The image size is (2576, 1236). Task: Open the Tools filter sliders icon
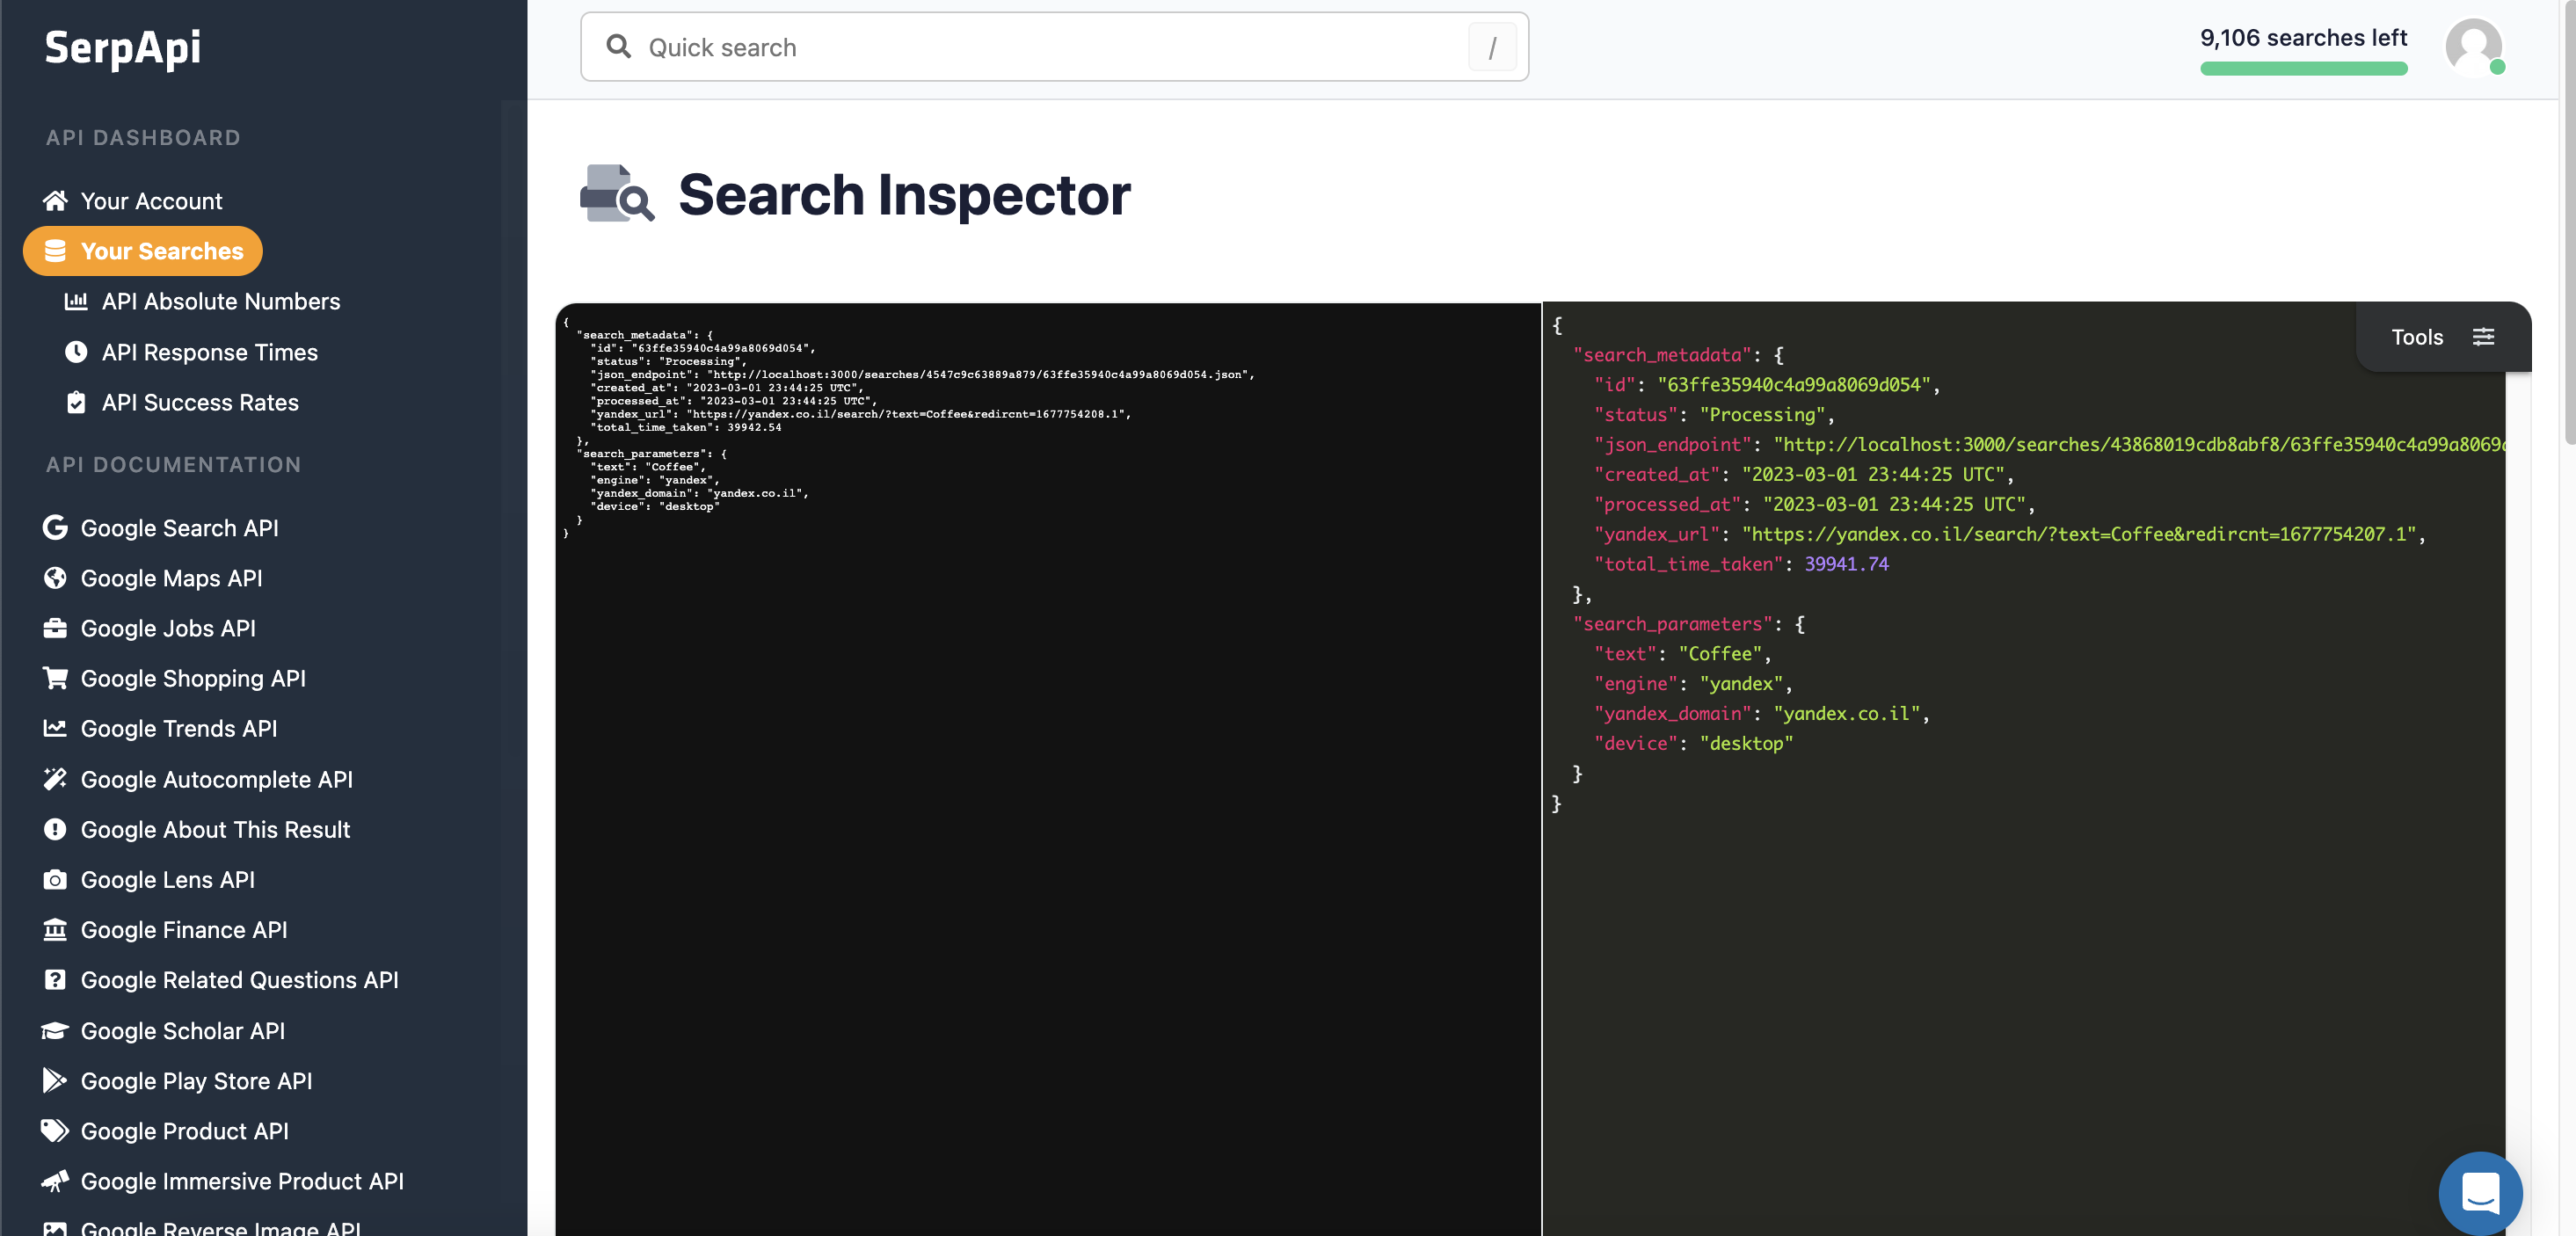click(x=2485, y=337)
